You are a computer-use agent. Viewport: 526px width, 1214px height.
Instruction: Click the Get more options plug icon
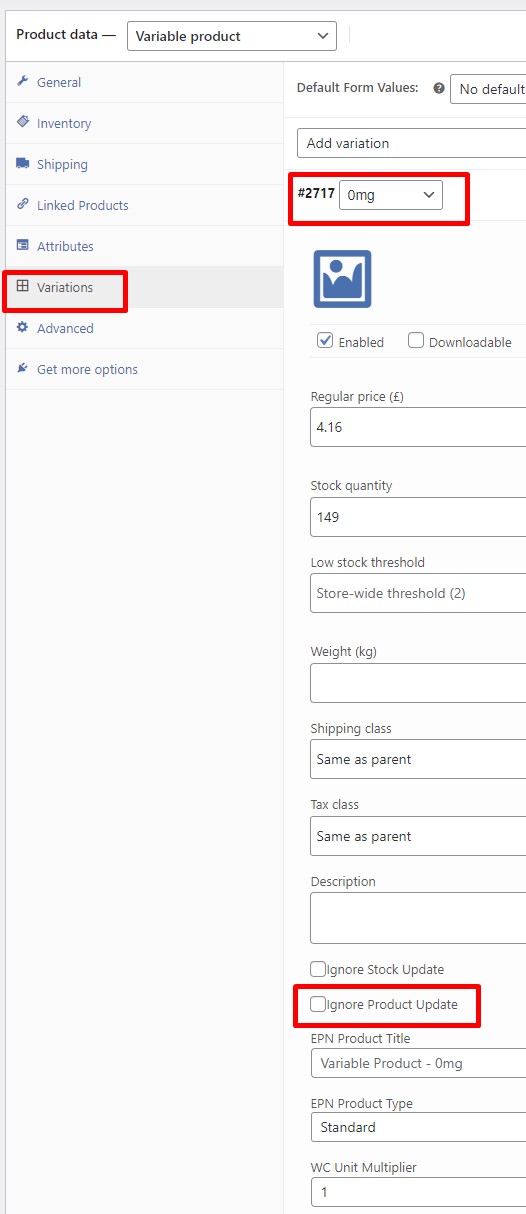[23, 368]
